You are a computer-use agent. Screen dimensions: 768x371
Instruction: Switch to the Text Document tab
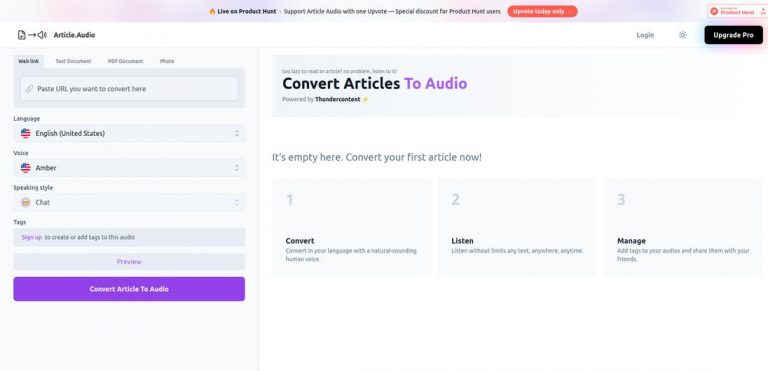pyautogui.click(x=73, y=61)
